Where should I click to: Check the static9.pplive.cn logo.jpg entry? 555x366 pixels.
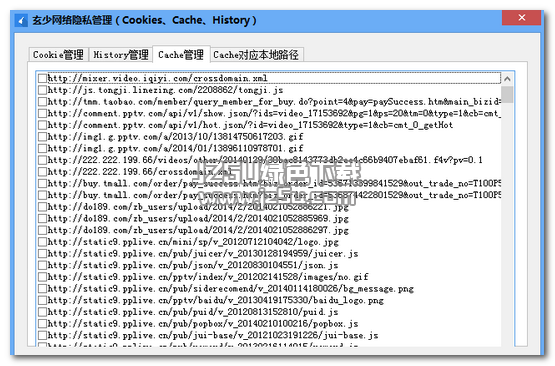point(42,242)
